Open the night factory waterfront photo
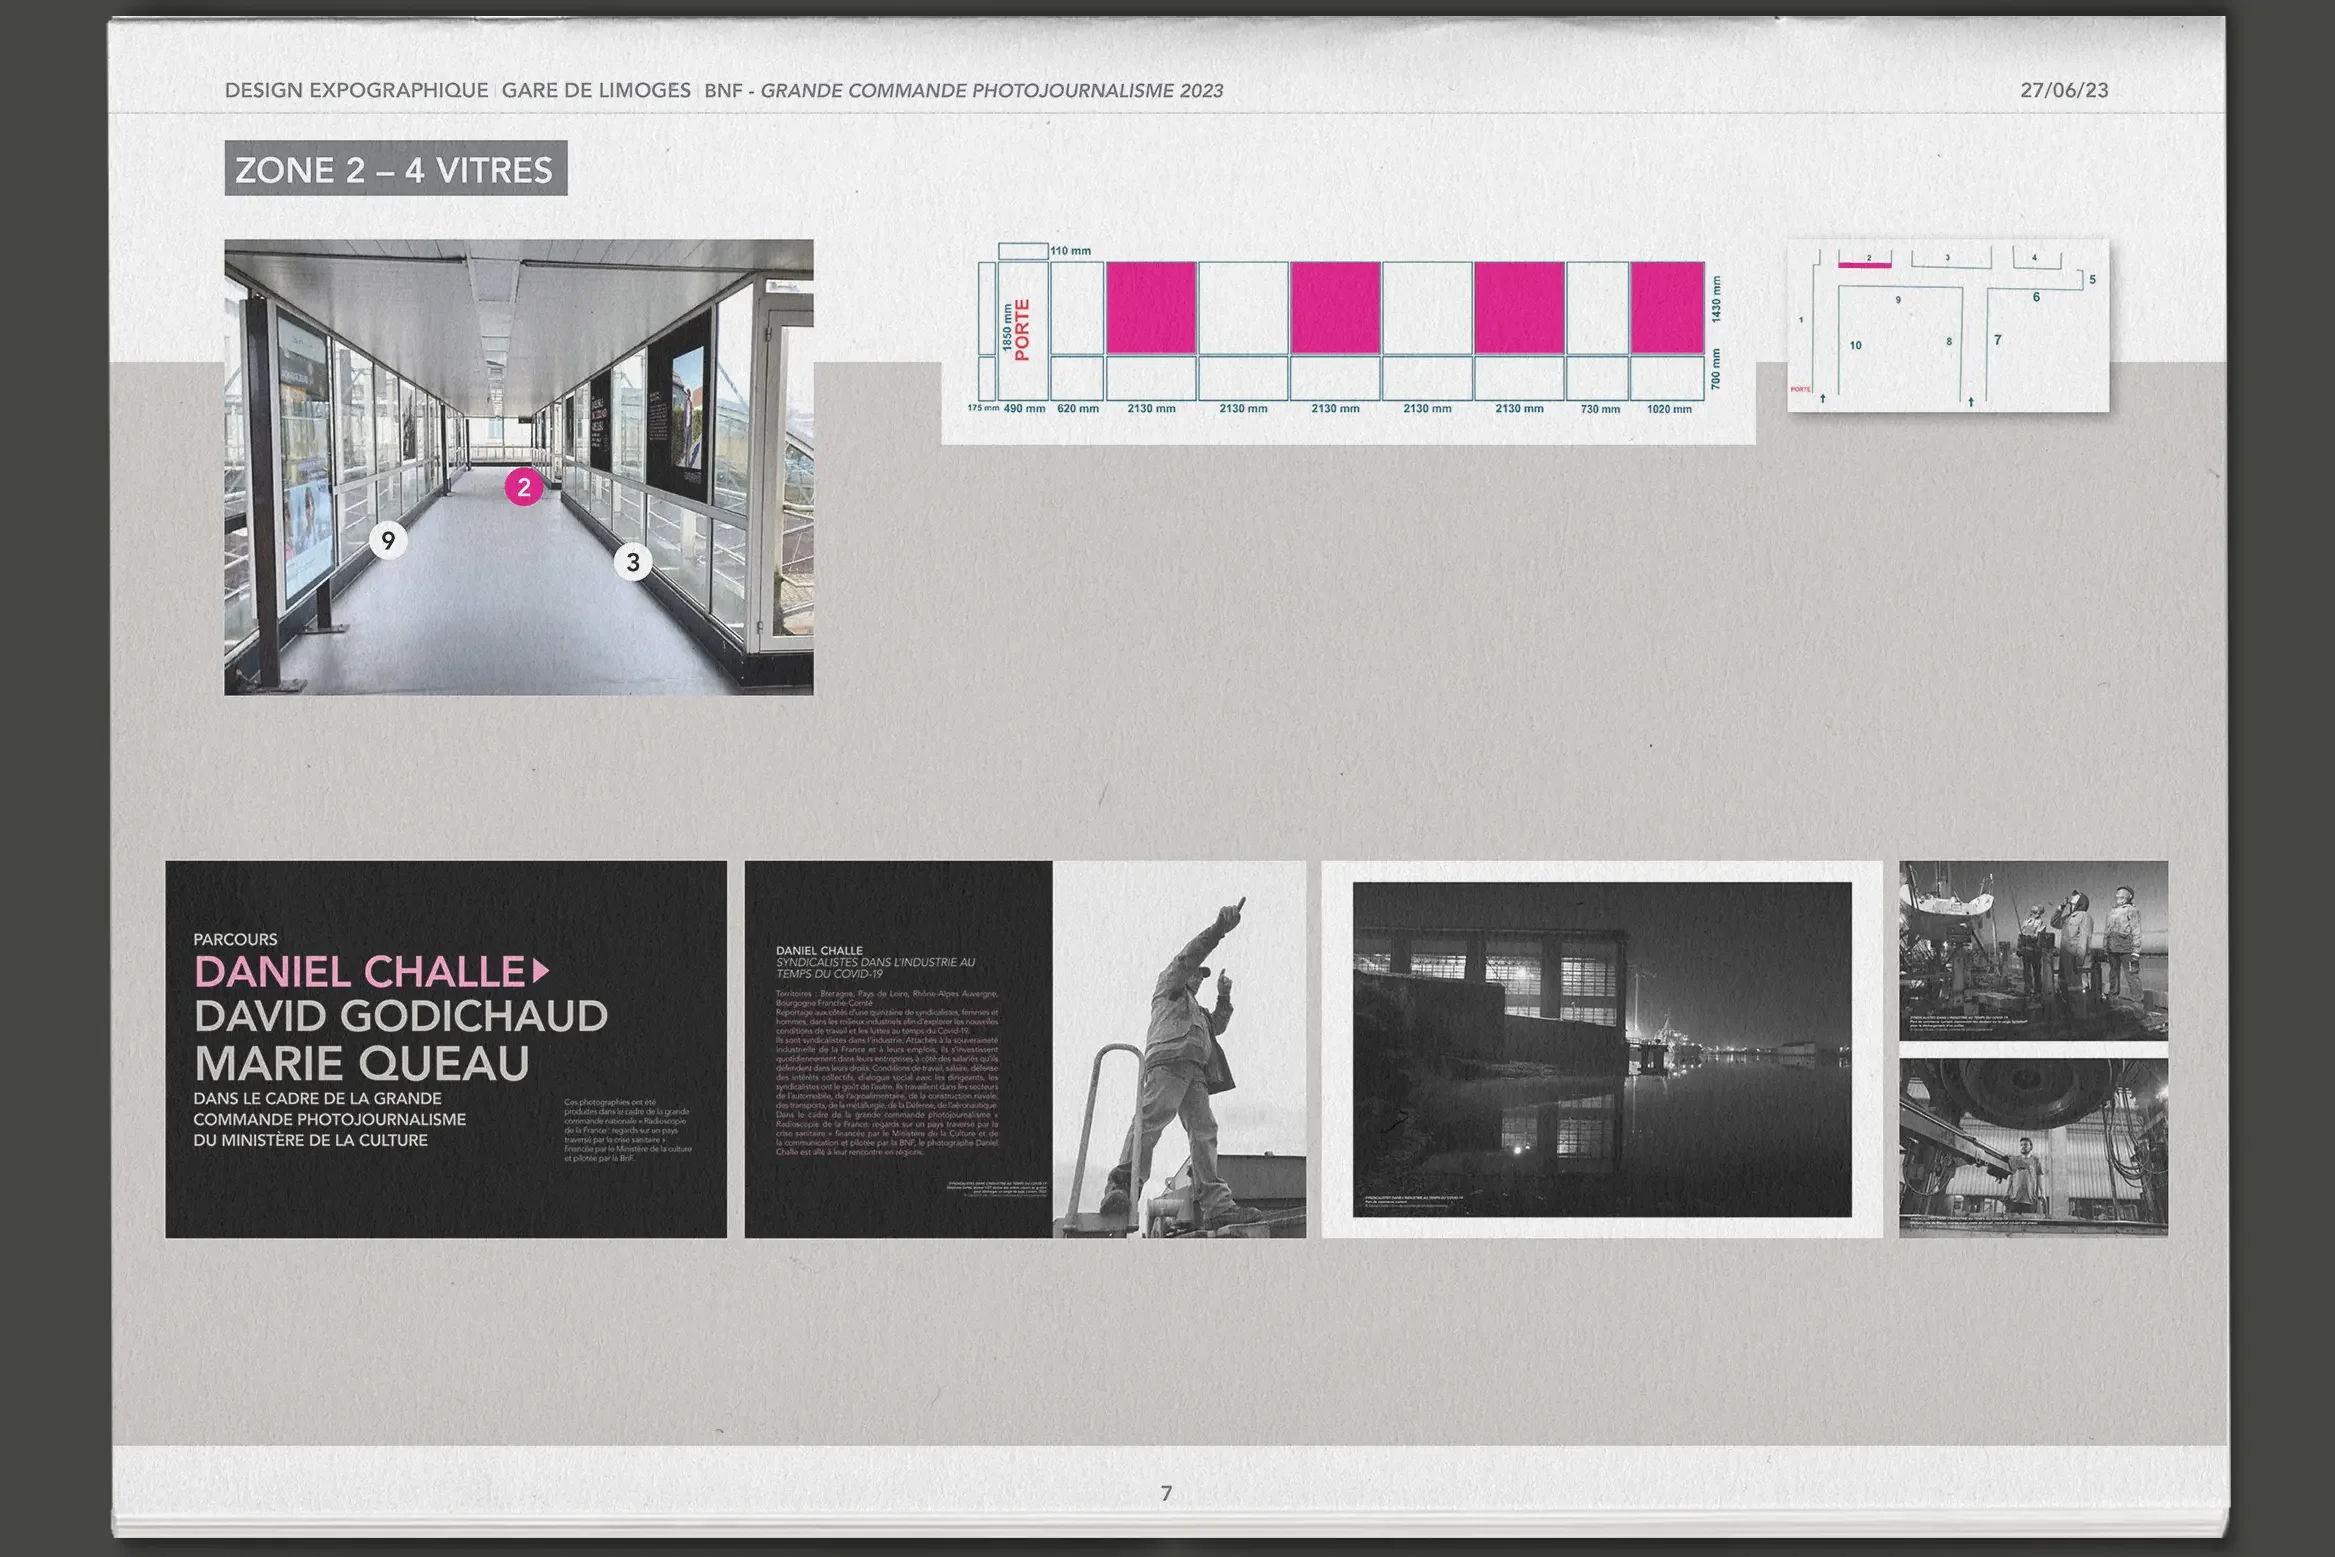The image size is (2335, 1557). [1602, 1049]
